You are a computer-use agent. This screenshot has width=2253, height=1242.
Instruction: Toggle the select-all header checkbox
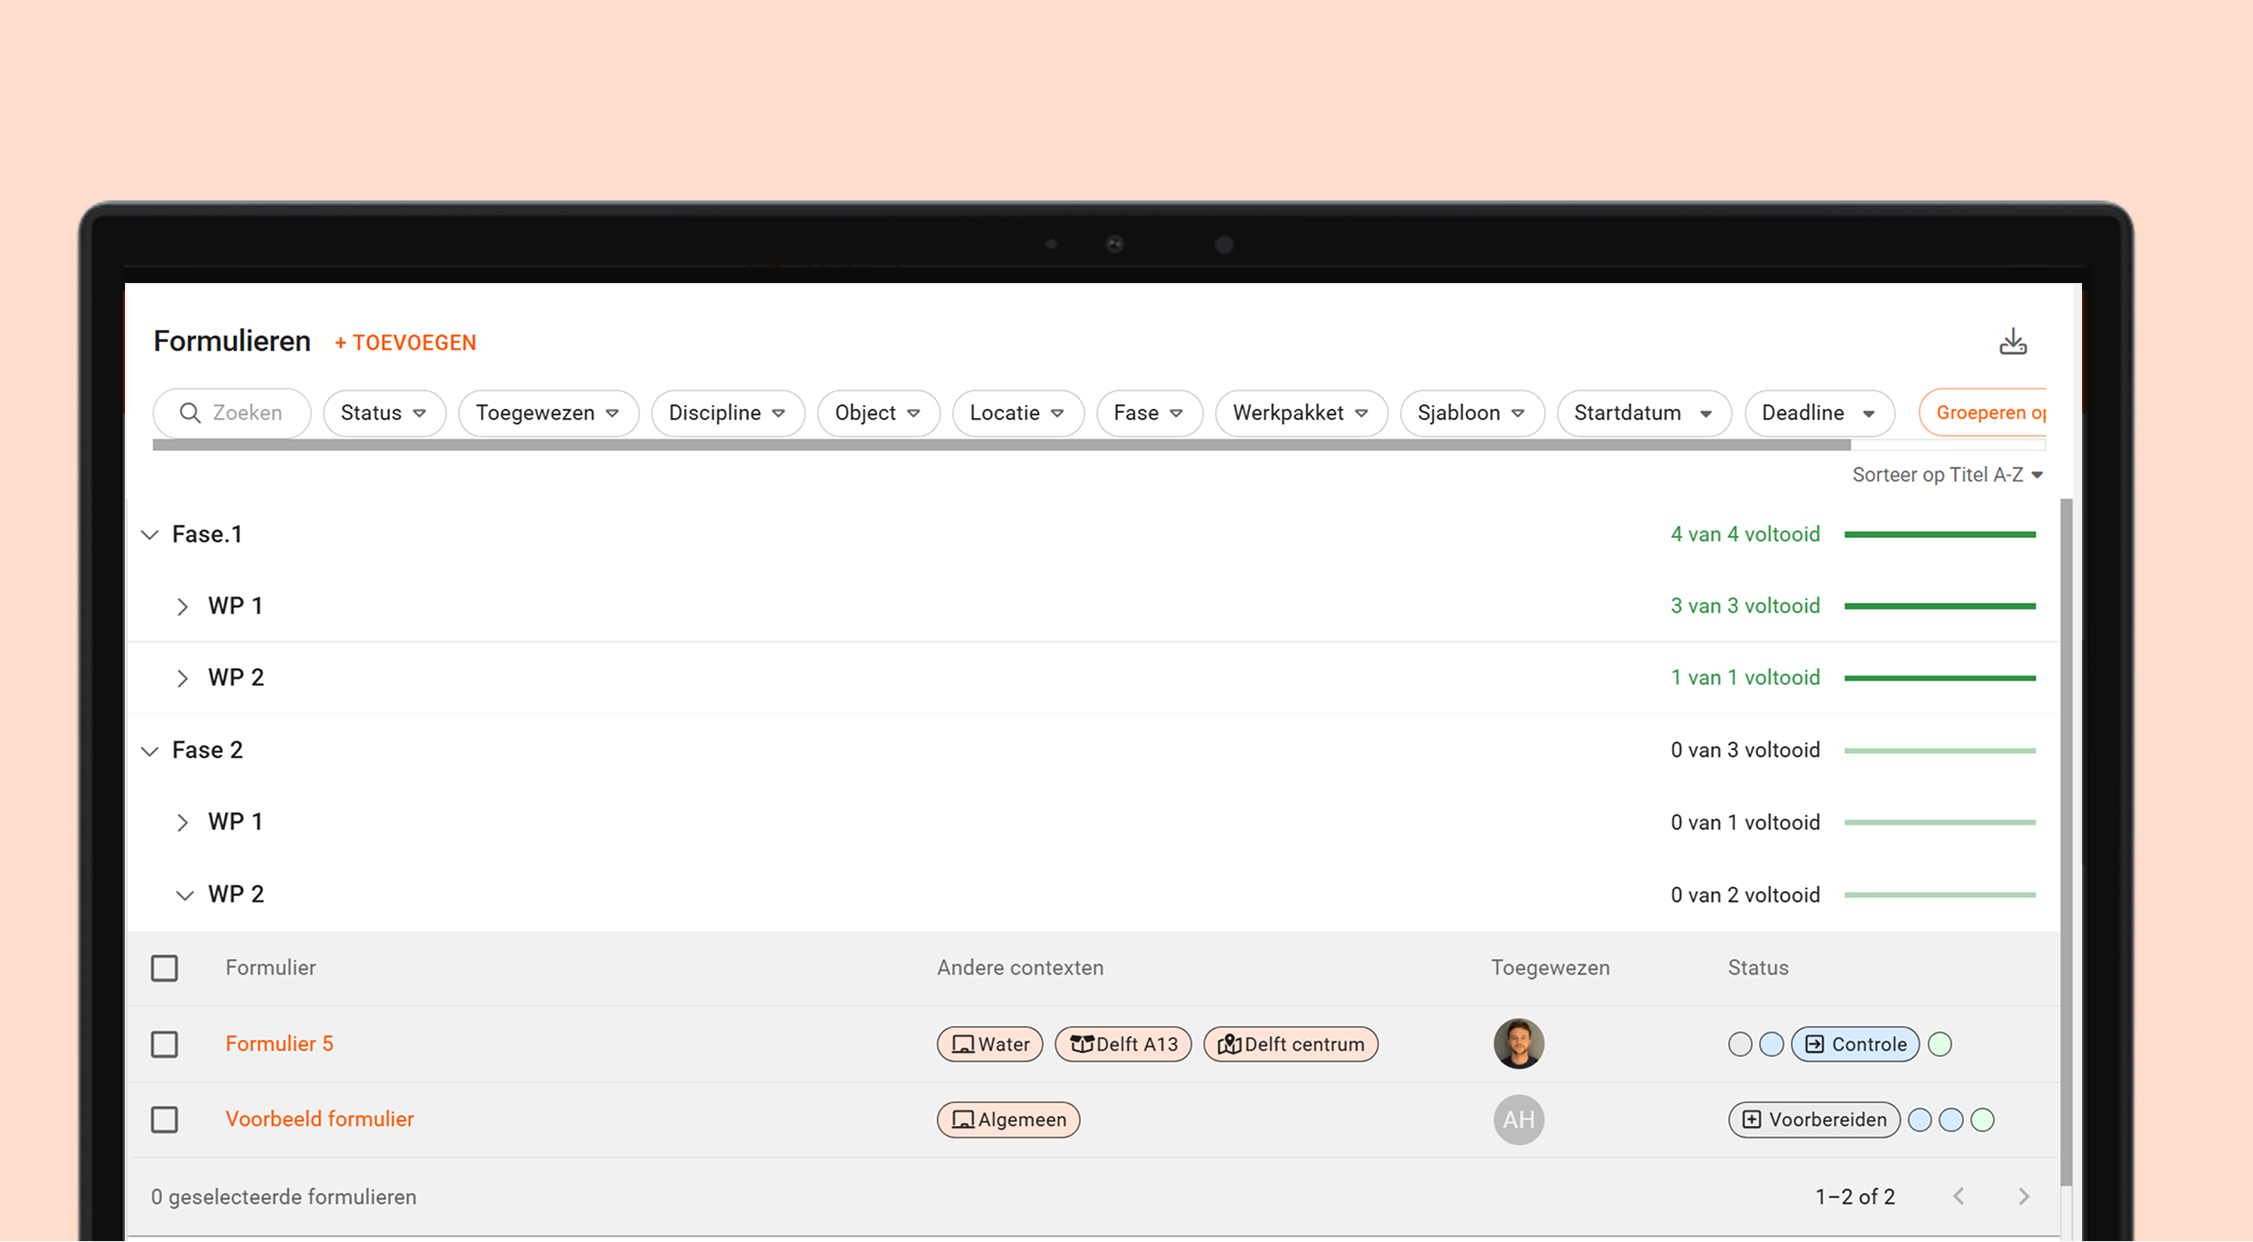165,968
